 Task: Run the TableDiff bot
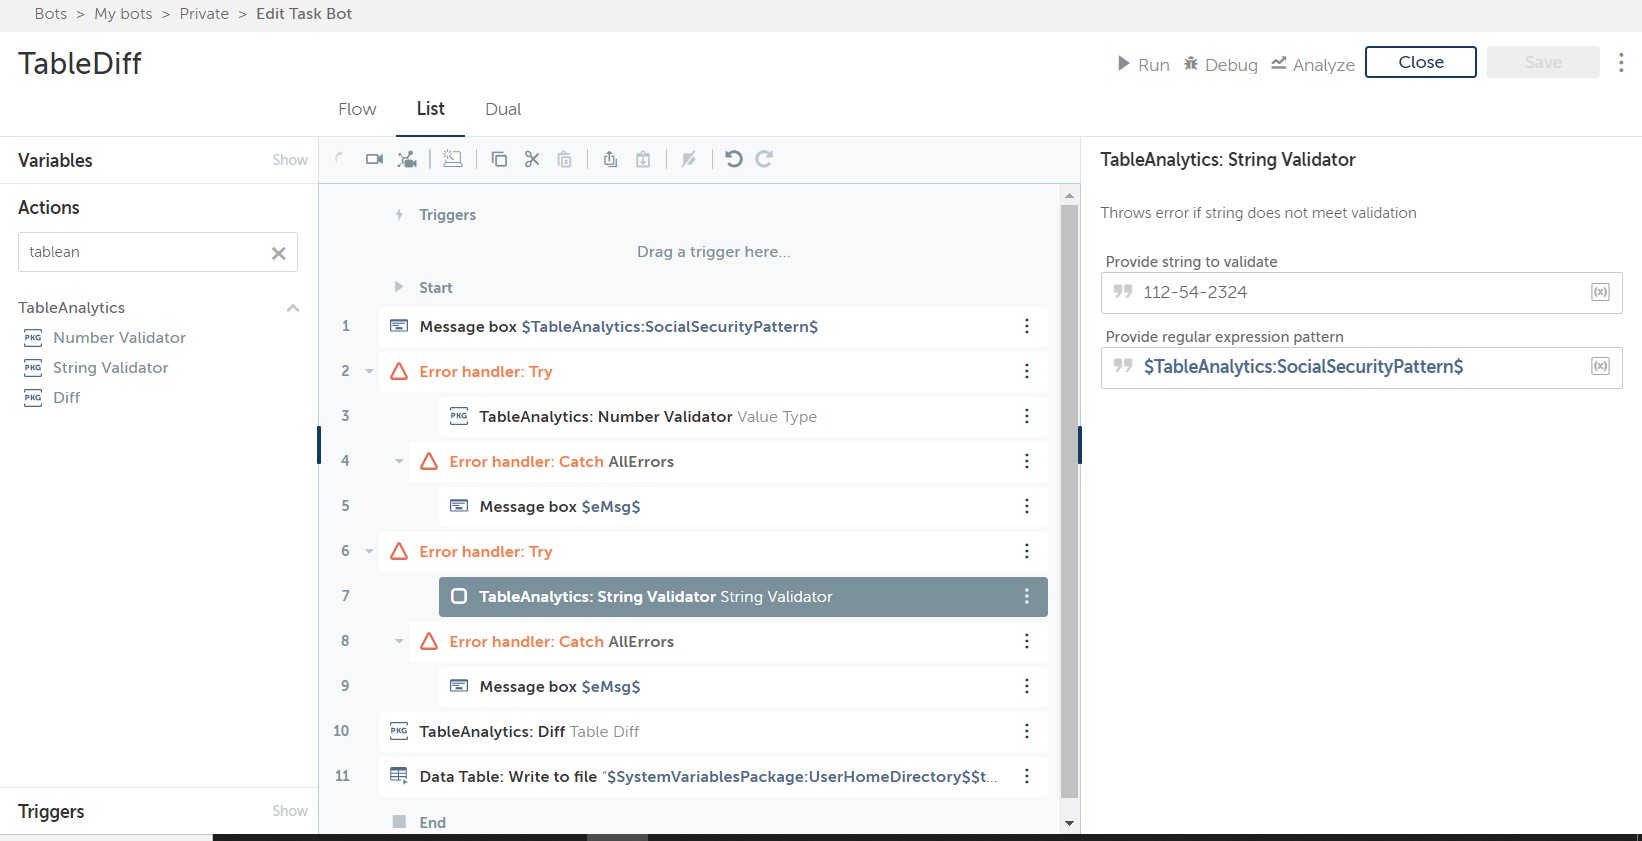(x=1143, y=64)
